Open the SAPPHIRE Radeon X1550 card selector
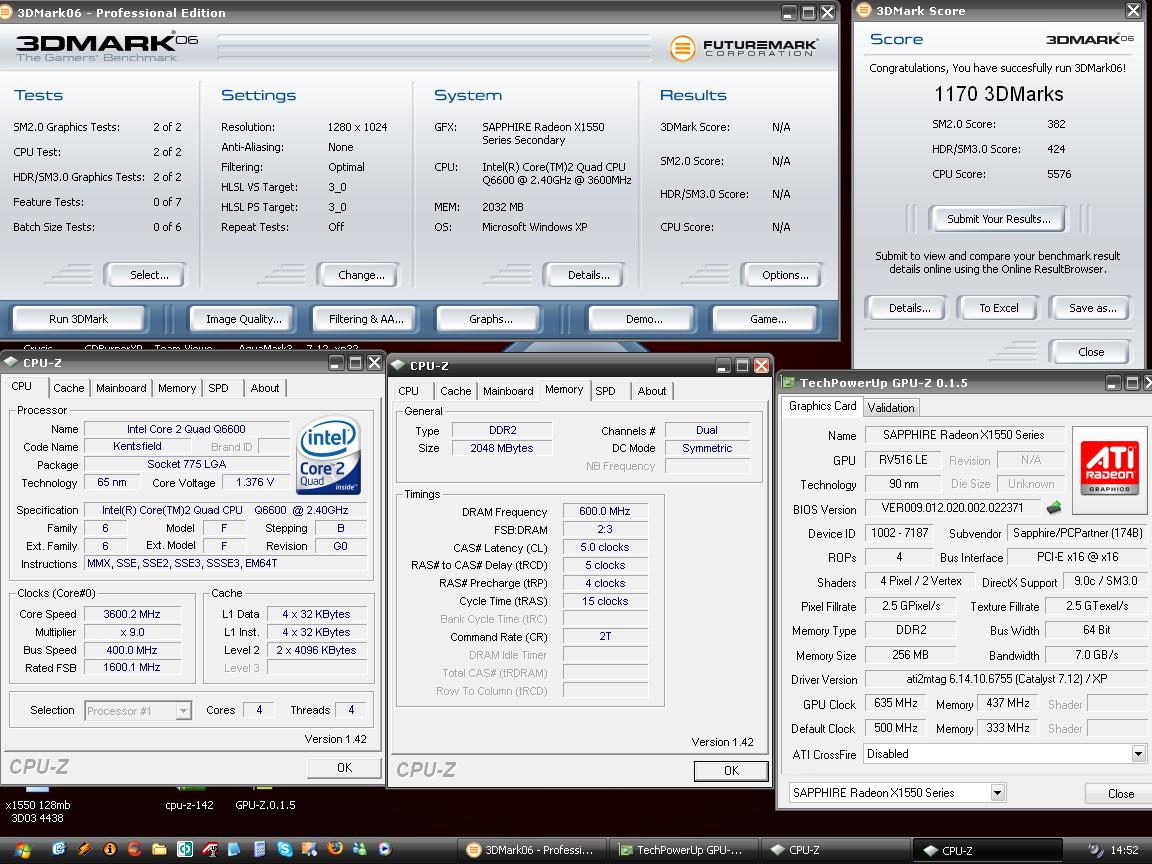The height and width of the screenshot is (864, 1152). click(x=897, y=793)
